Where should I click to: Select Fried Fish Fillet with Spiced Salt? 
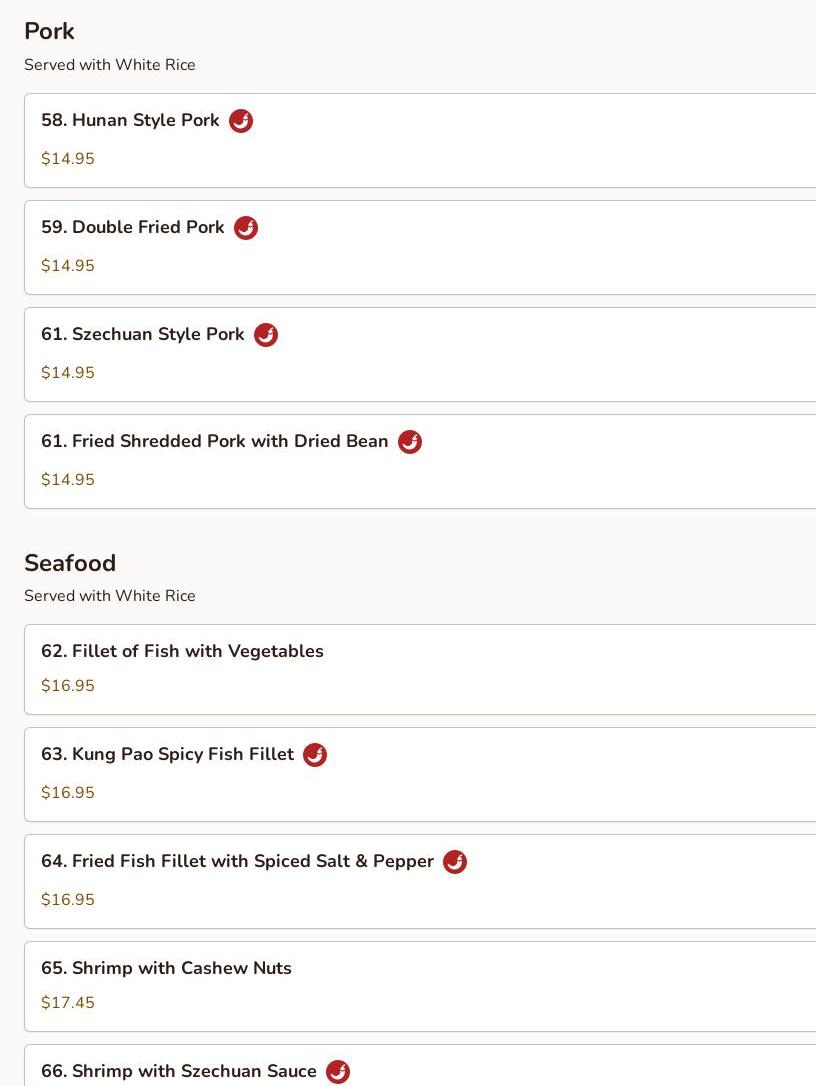tap(237, 862)
